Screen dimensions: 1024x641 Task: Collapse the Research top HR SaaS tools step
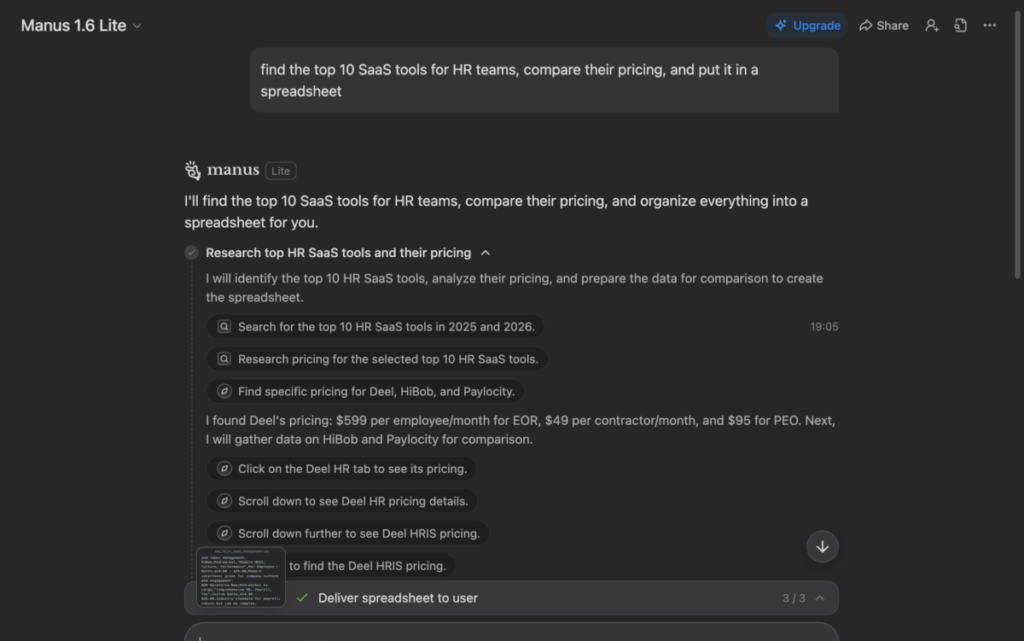486,253
